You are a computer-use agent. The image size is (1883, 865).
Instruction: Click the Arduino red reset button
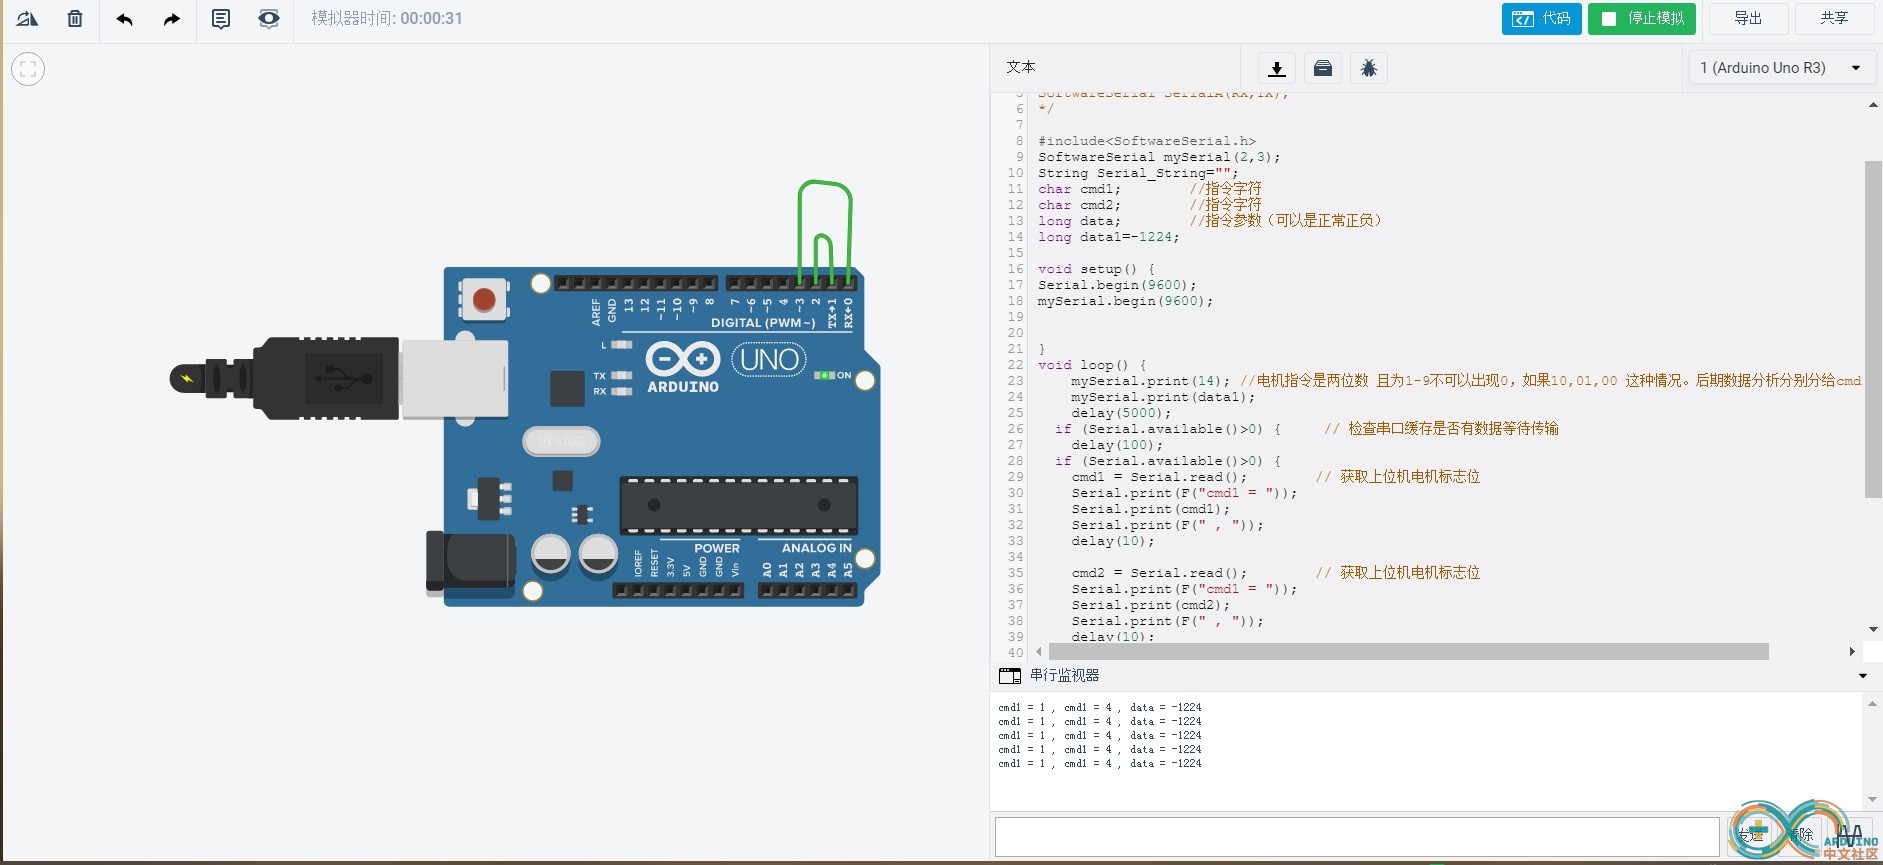(484, 299)
